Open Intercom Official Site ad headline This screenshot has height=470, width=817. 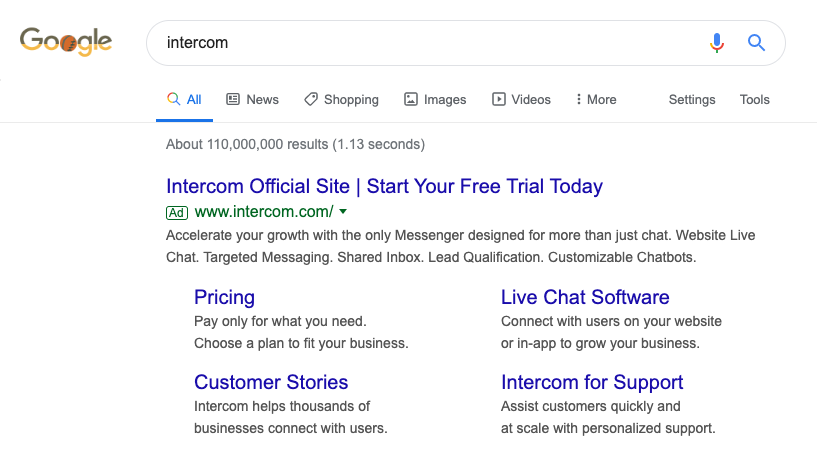point(384,186)
